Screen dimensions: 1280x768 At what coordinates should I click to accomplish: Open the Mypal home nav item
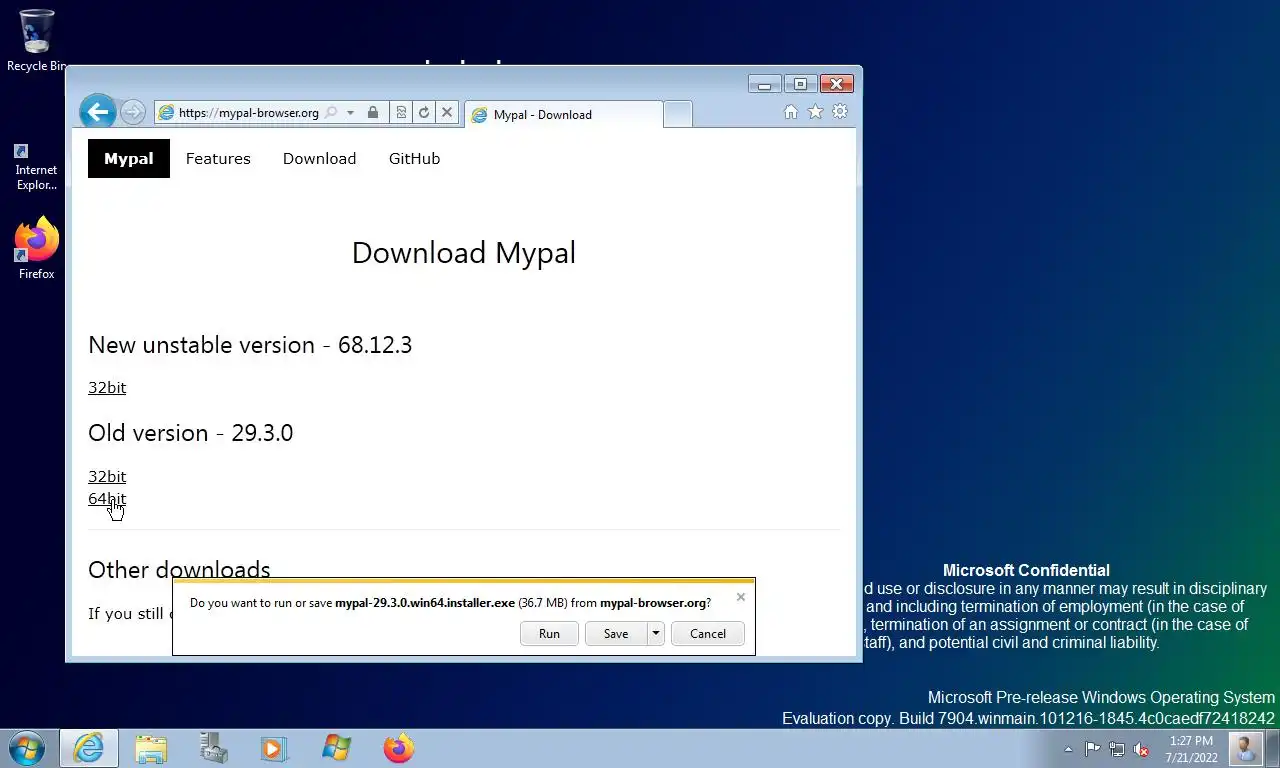pyautogui.click(x=129, y=158)
